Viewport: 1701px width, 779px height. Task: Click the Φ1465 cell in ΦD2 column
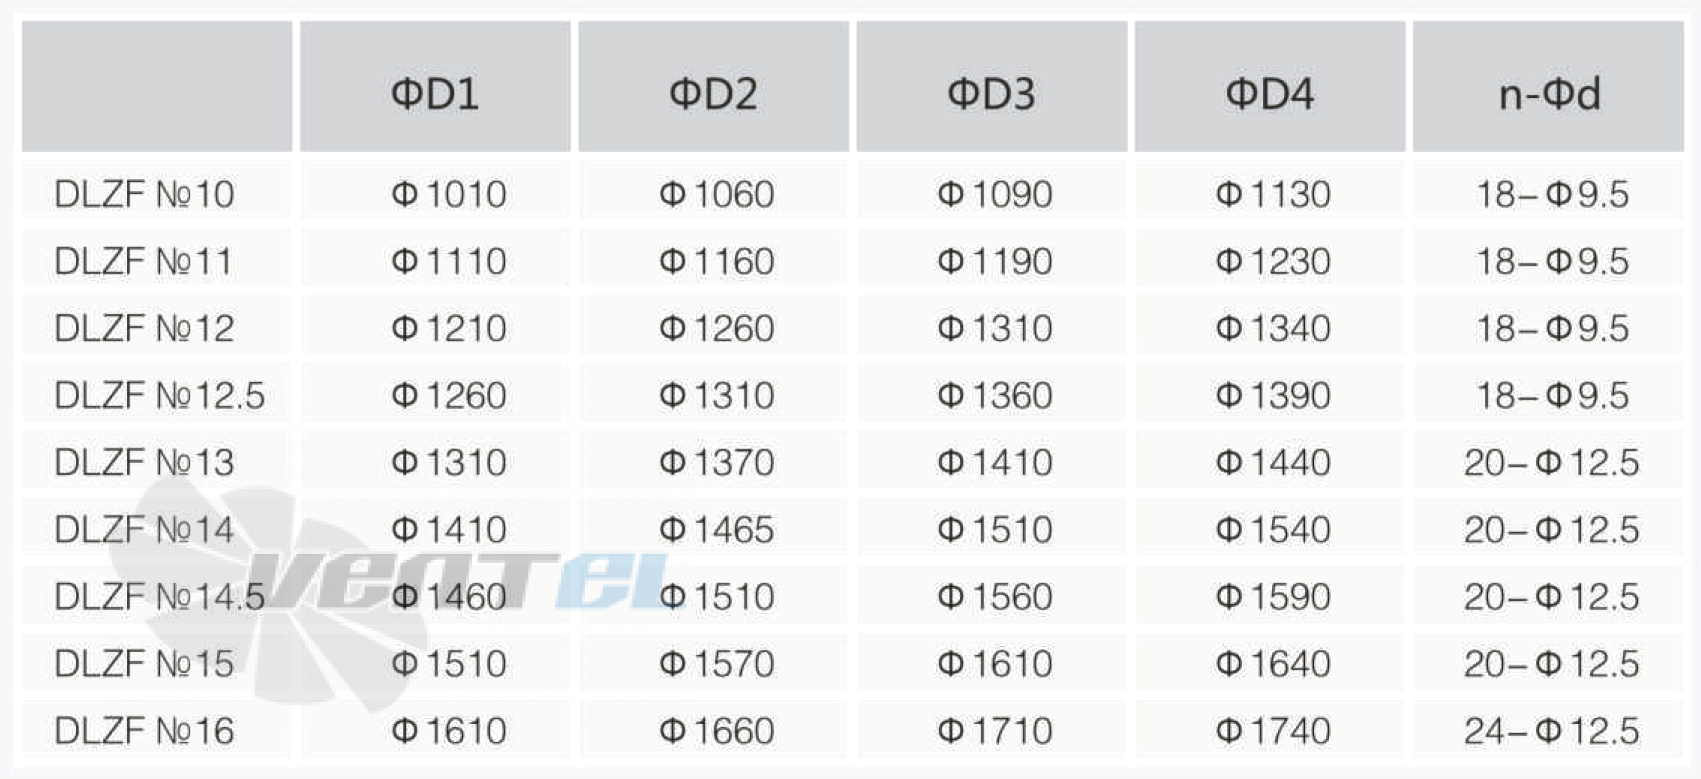717,529
